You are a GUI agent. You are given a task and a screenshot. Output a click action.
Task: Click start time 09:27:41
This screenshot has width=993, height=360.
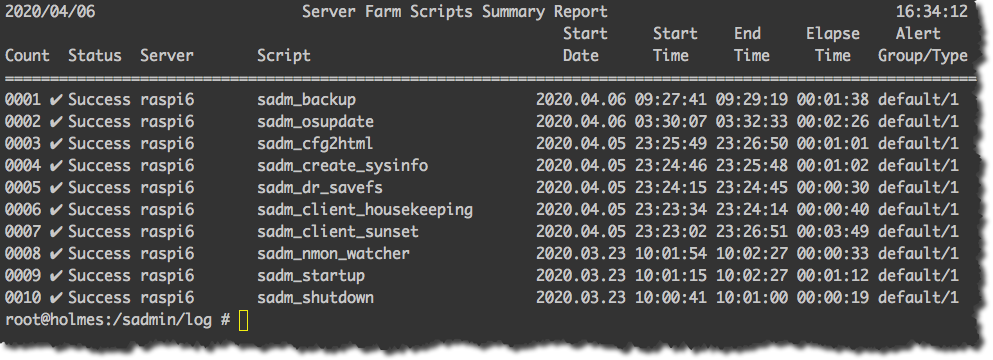671,100
